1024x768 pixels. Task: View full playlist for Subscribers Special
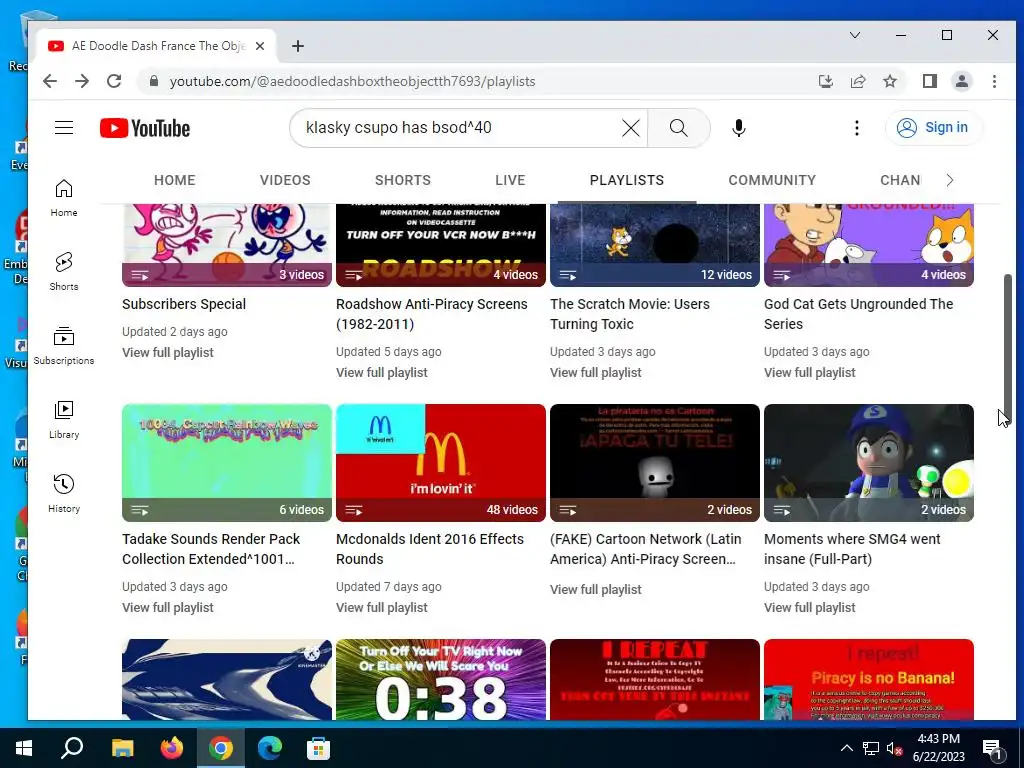point(168,353)
